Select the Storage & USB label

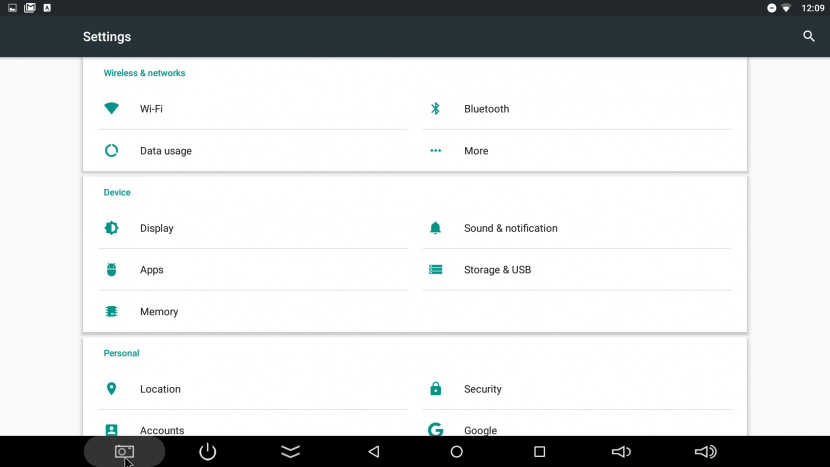point(498,270)
